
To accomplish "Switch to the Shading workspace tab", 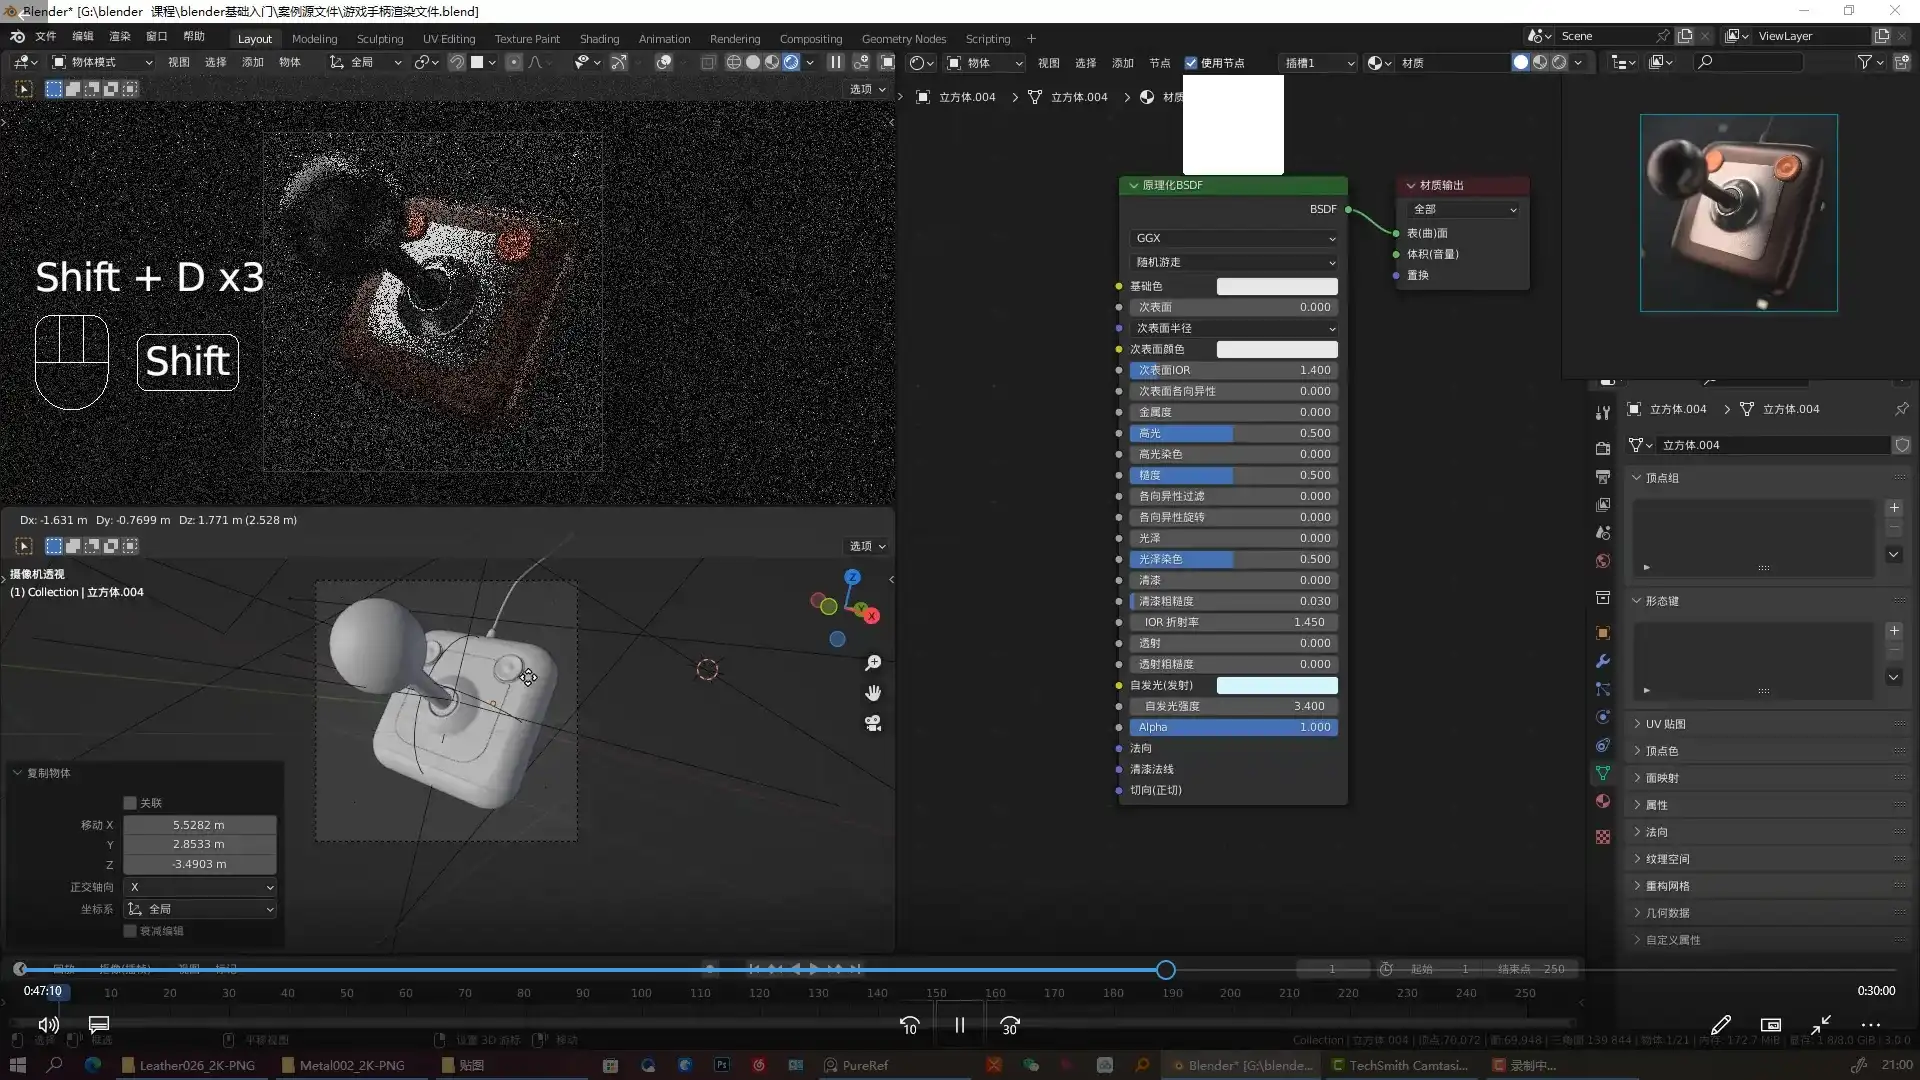I will [599, 39].
